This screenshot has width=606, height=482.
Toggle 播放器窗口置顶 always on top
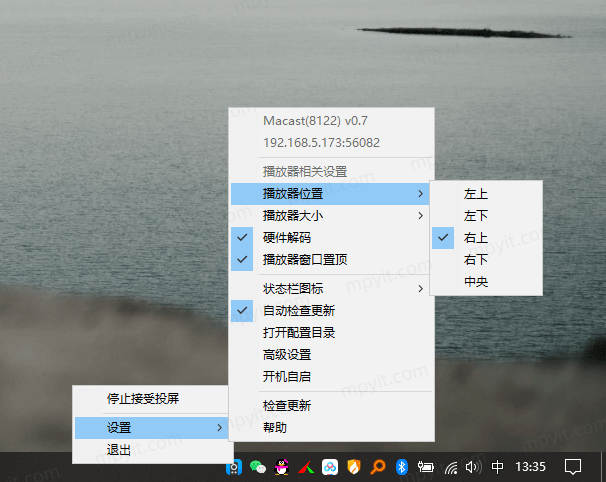point(330,260)
